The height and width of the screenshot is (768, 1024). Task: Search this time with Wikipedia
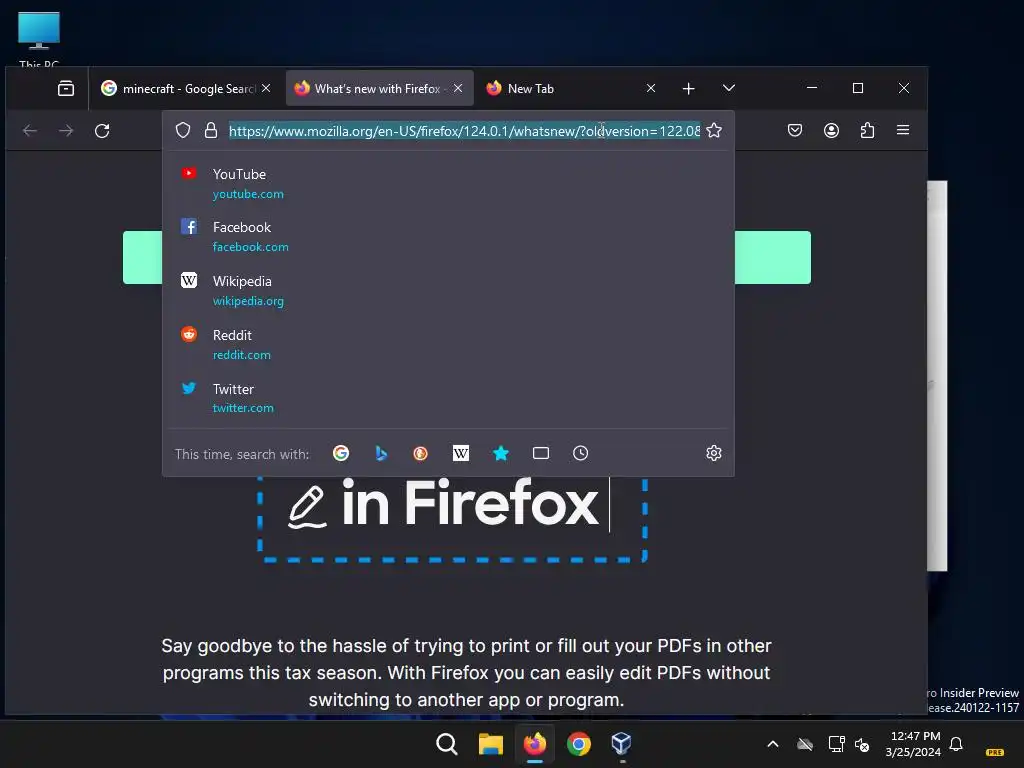pyautogui.click(x=461, y=453)
